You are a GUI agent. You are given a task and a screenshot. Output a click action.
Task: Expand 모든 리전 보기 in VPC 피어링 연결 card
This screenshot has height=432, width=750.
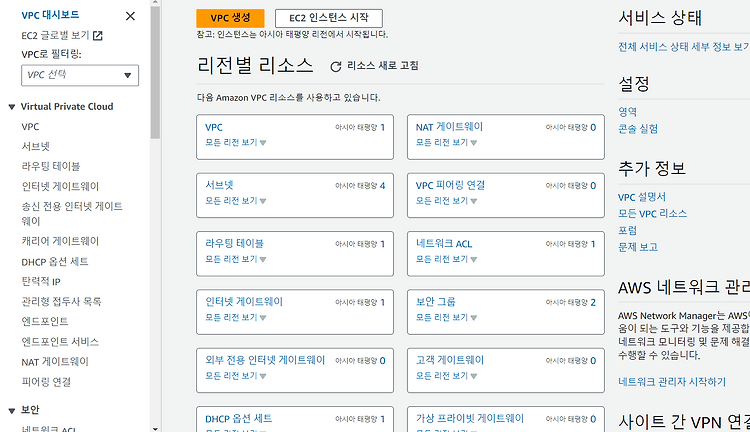tap(446, 201)
